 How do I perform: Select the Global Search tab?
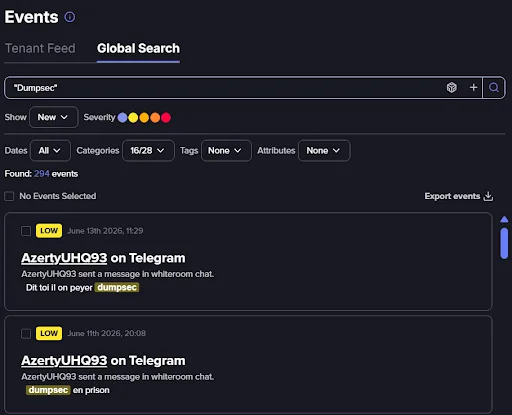click(138, 48)
